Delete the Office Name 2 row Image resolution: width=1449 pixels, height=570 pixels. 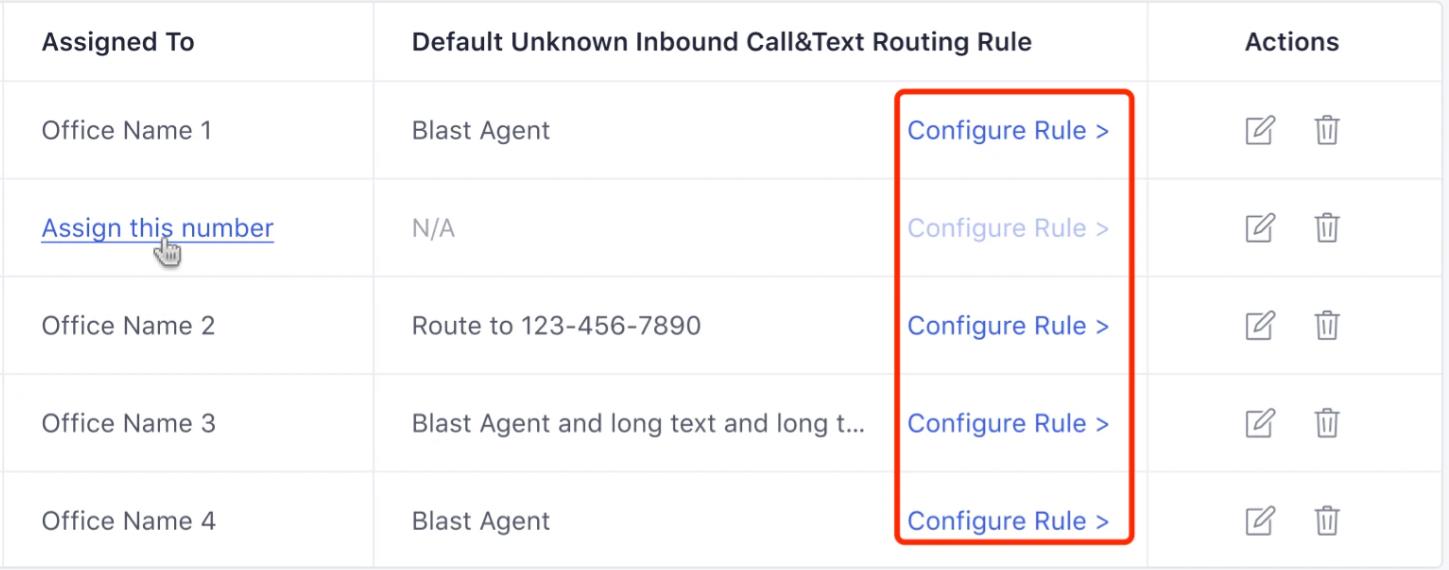(1326, 326)
